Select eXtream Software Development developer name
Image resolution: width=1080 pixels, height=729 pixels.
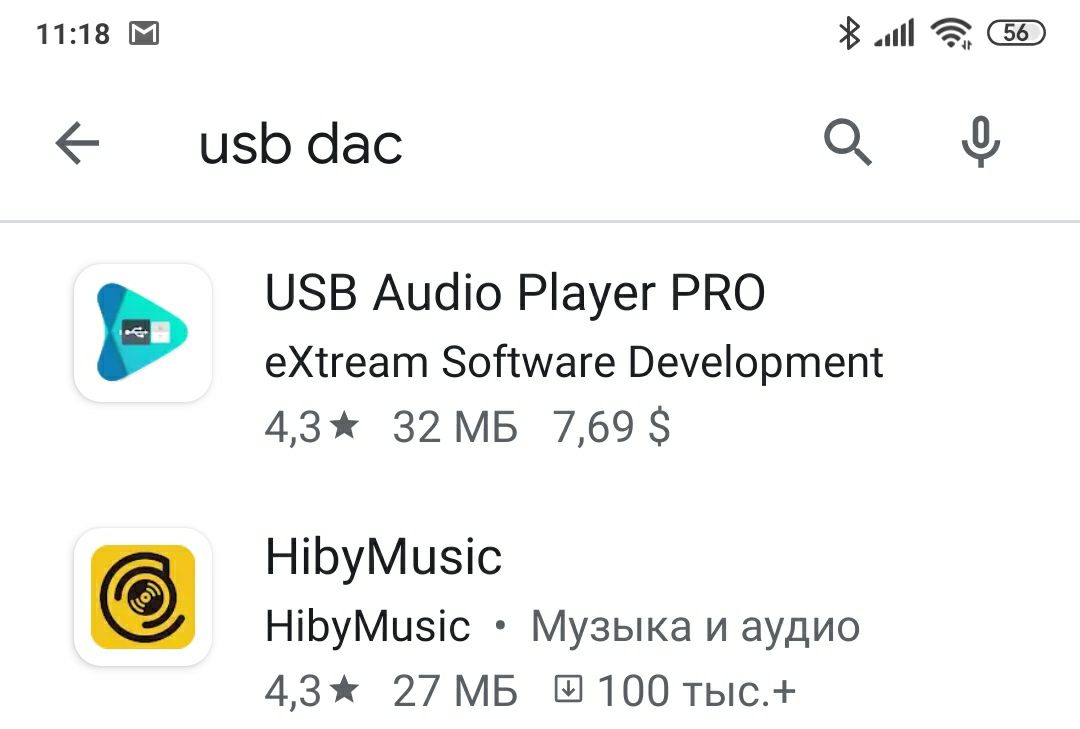(574, 362)
